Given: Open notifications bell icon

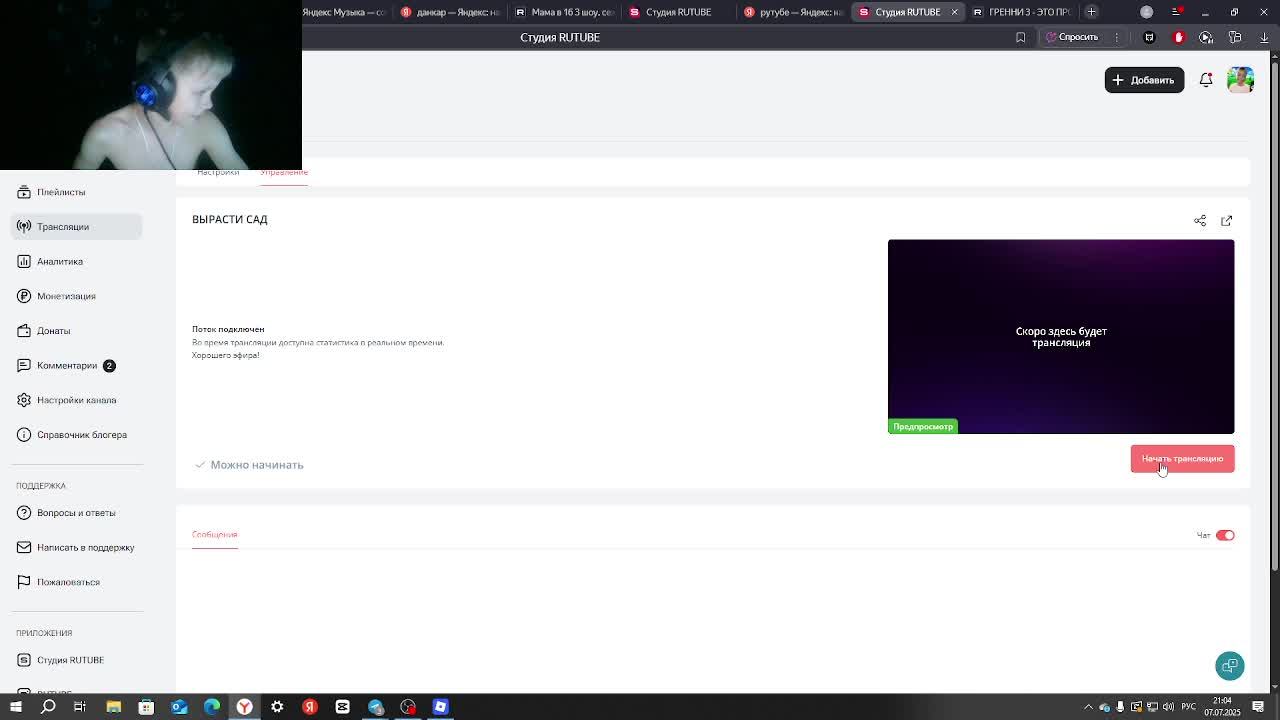Looking at the screenshot, I should (1206, 80).
